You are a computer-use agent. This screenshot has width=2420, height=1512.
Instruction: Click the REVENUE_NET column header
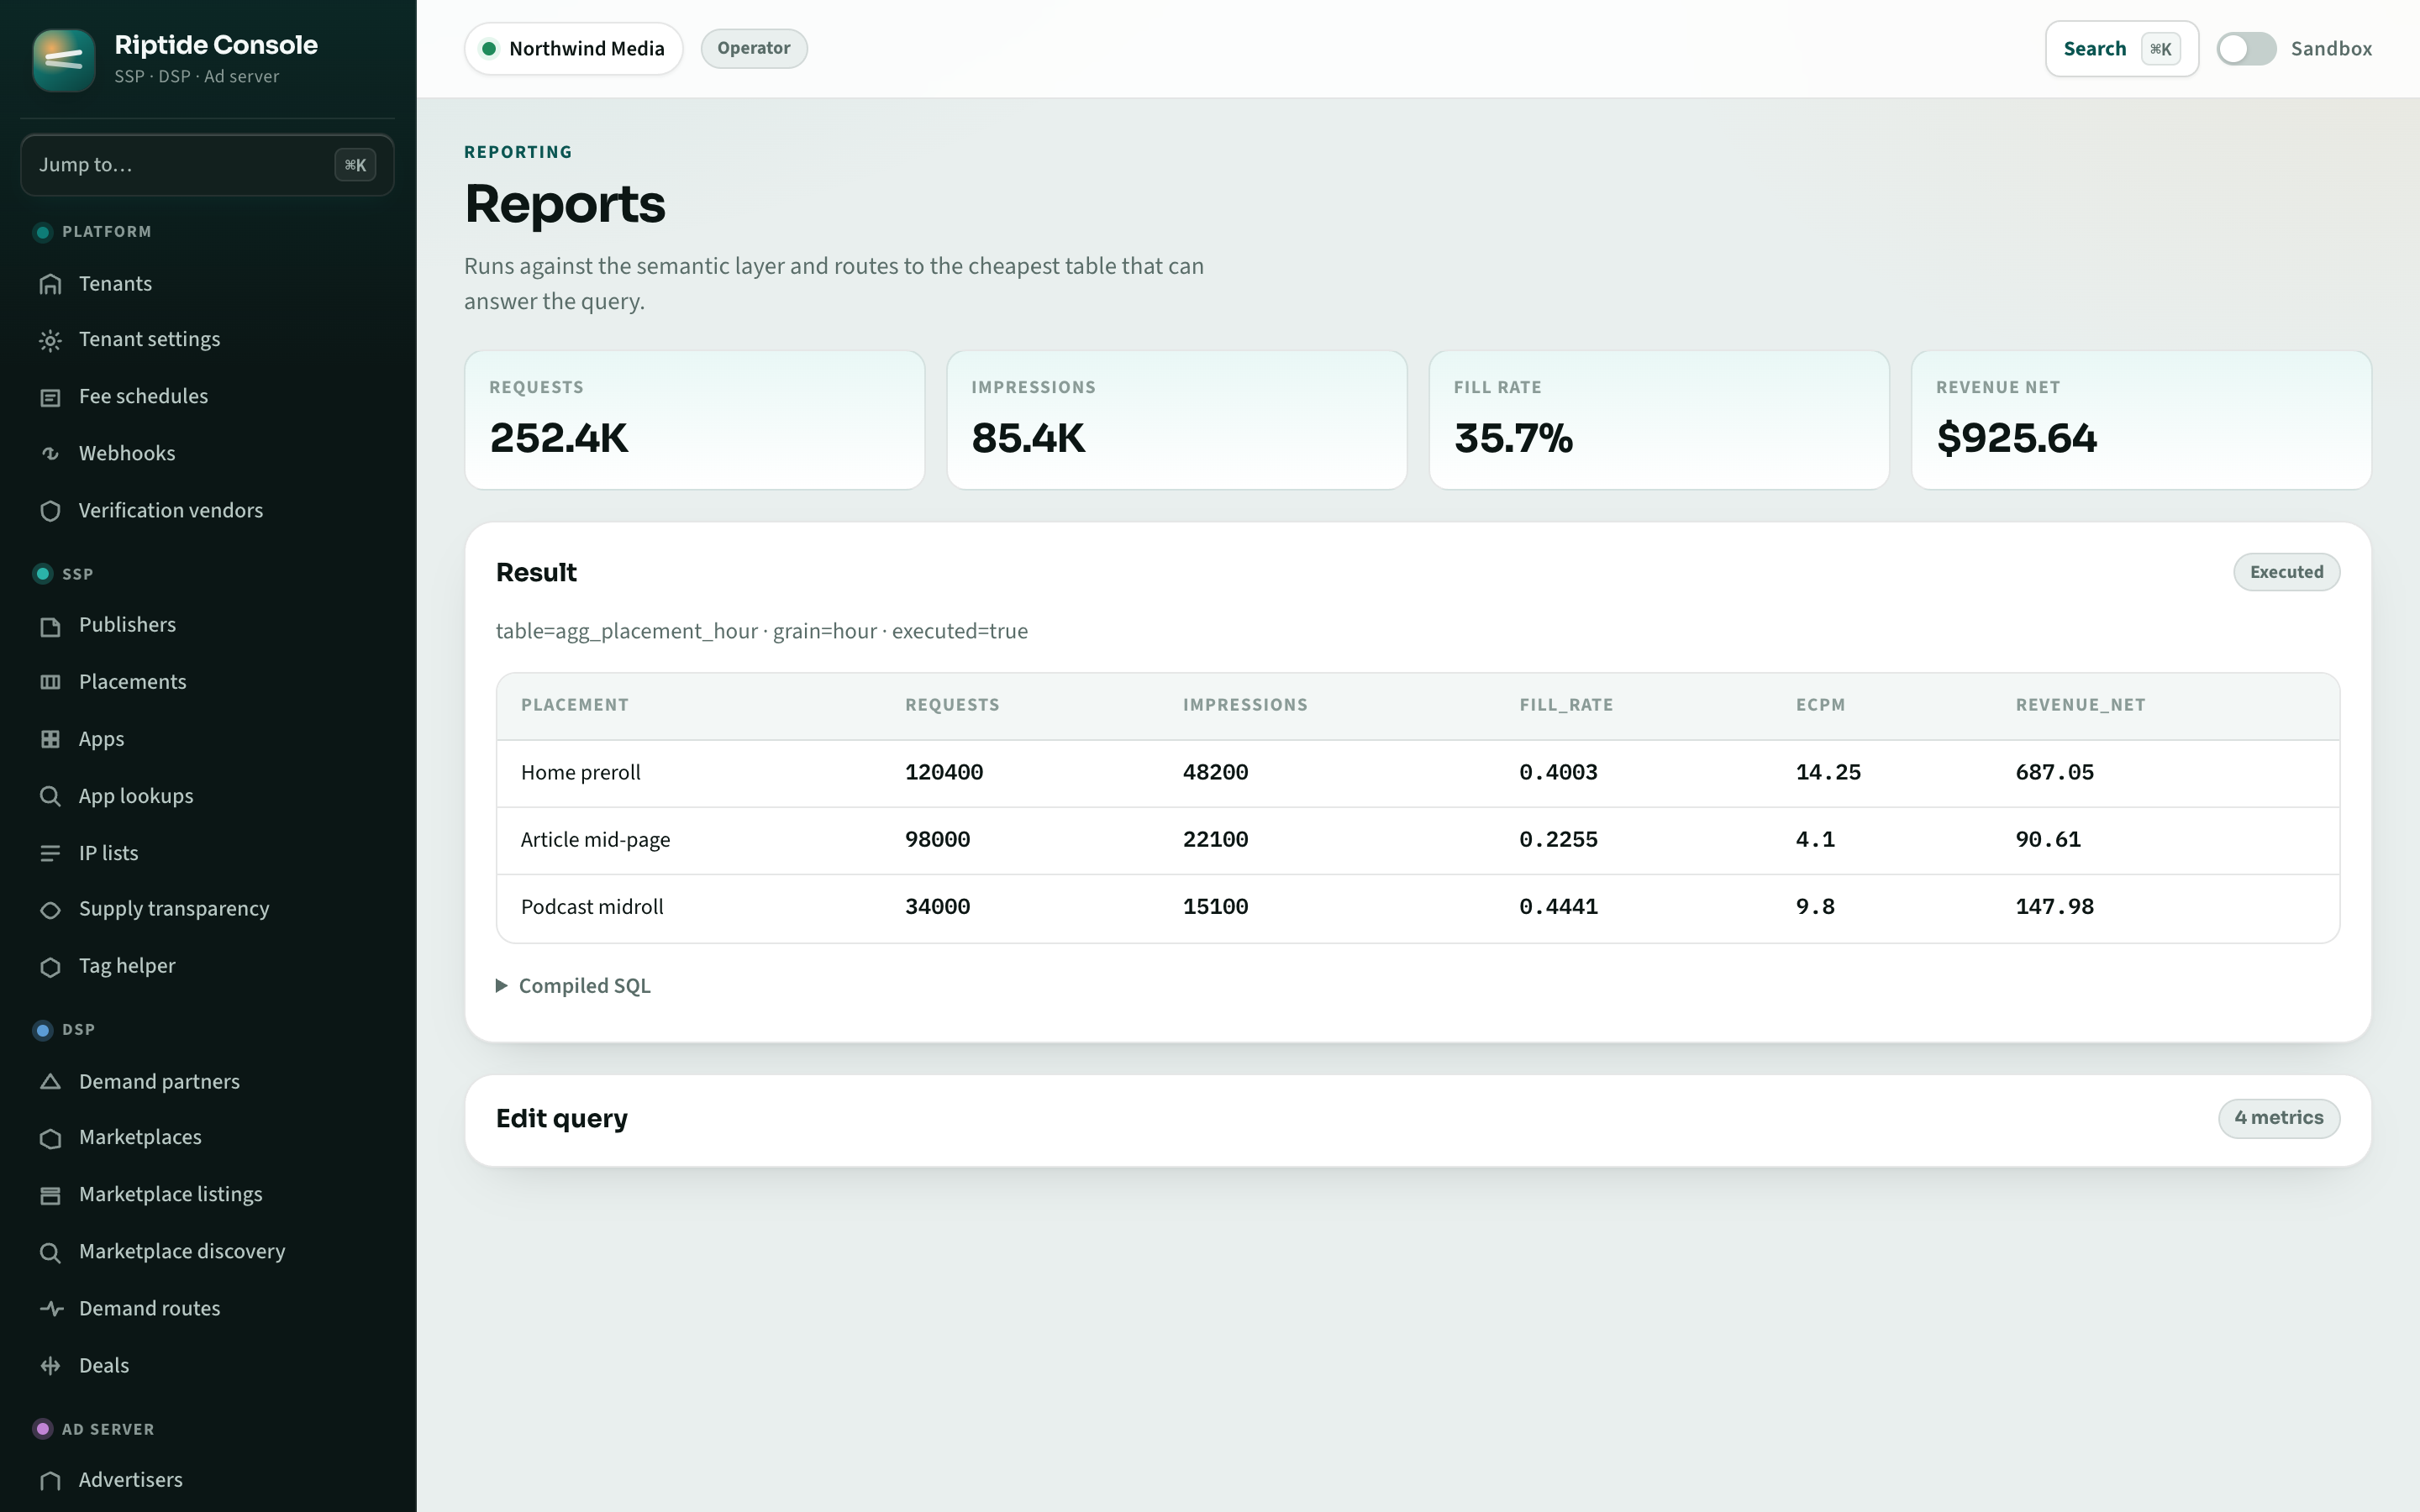click(2080, 705)
